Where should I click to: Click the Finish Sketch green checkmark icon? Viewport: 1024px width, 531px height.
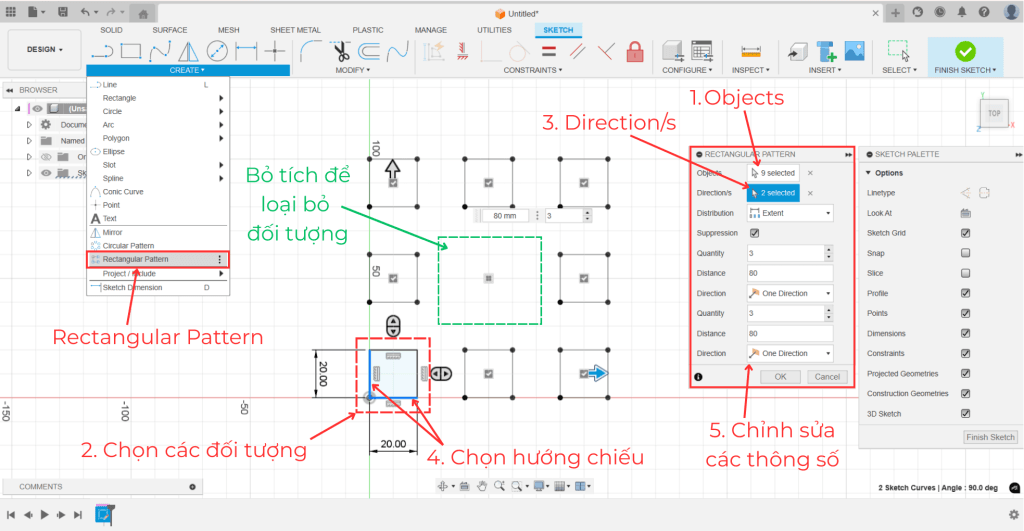click(965, 51)
